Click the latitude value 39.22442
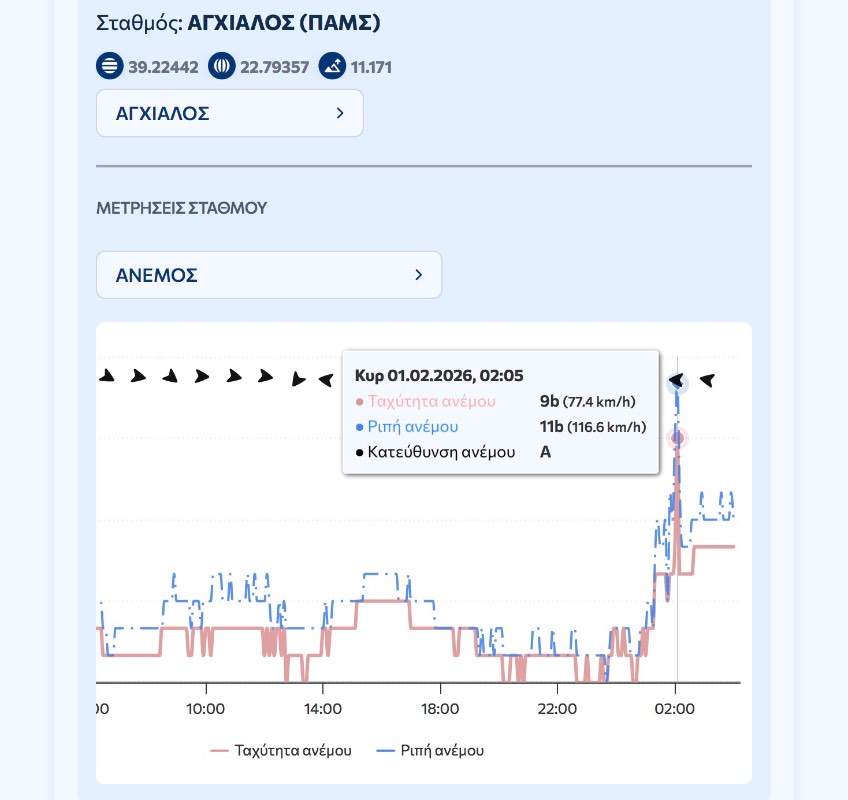 coord(163,68)
